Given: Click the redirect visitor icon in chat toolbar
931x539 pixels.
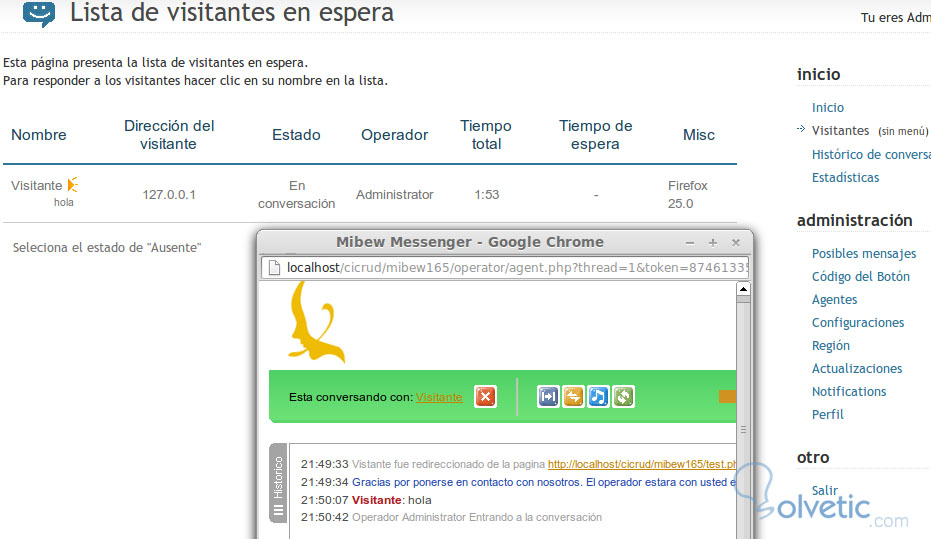Looking at the screenshot, I should (548, 397).
